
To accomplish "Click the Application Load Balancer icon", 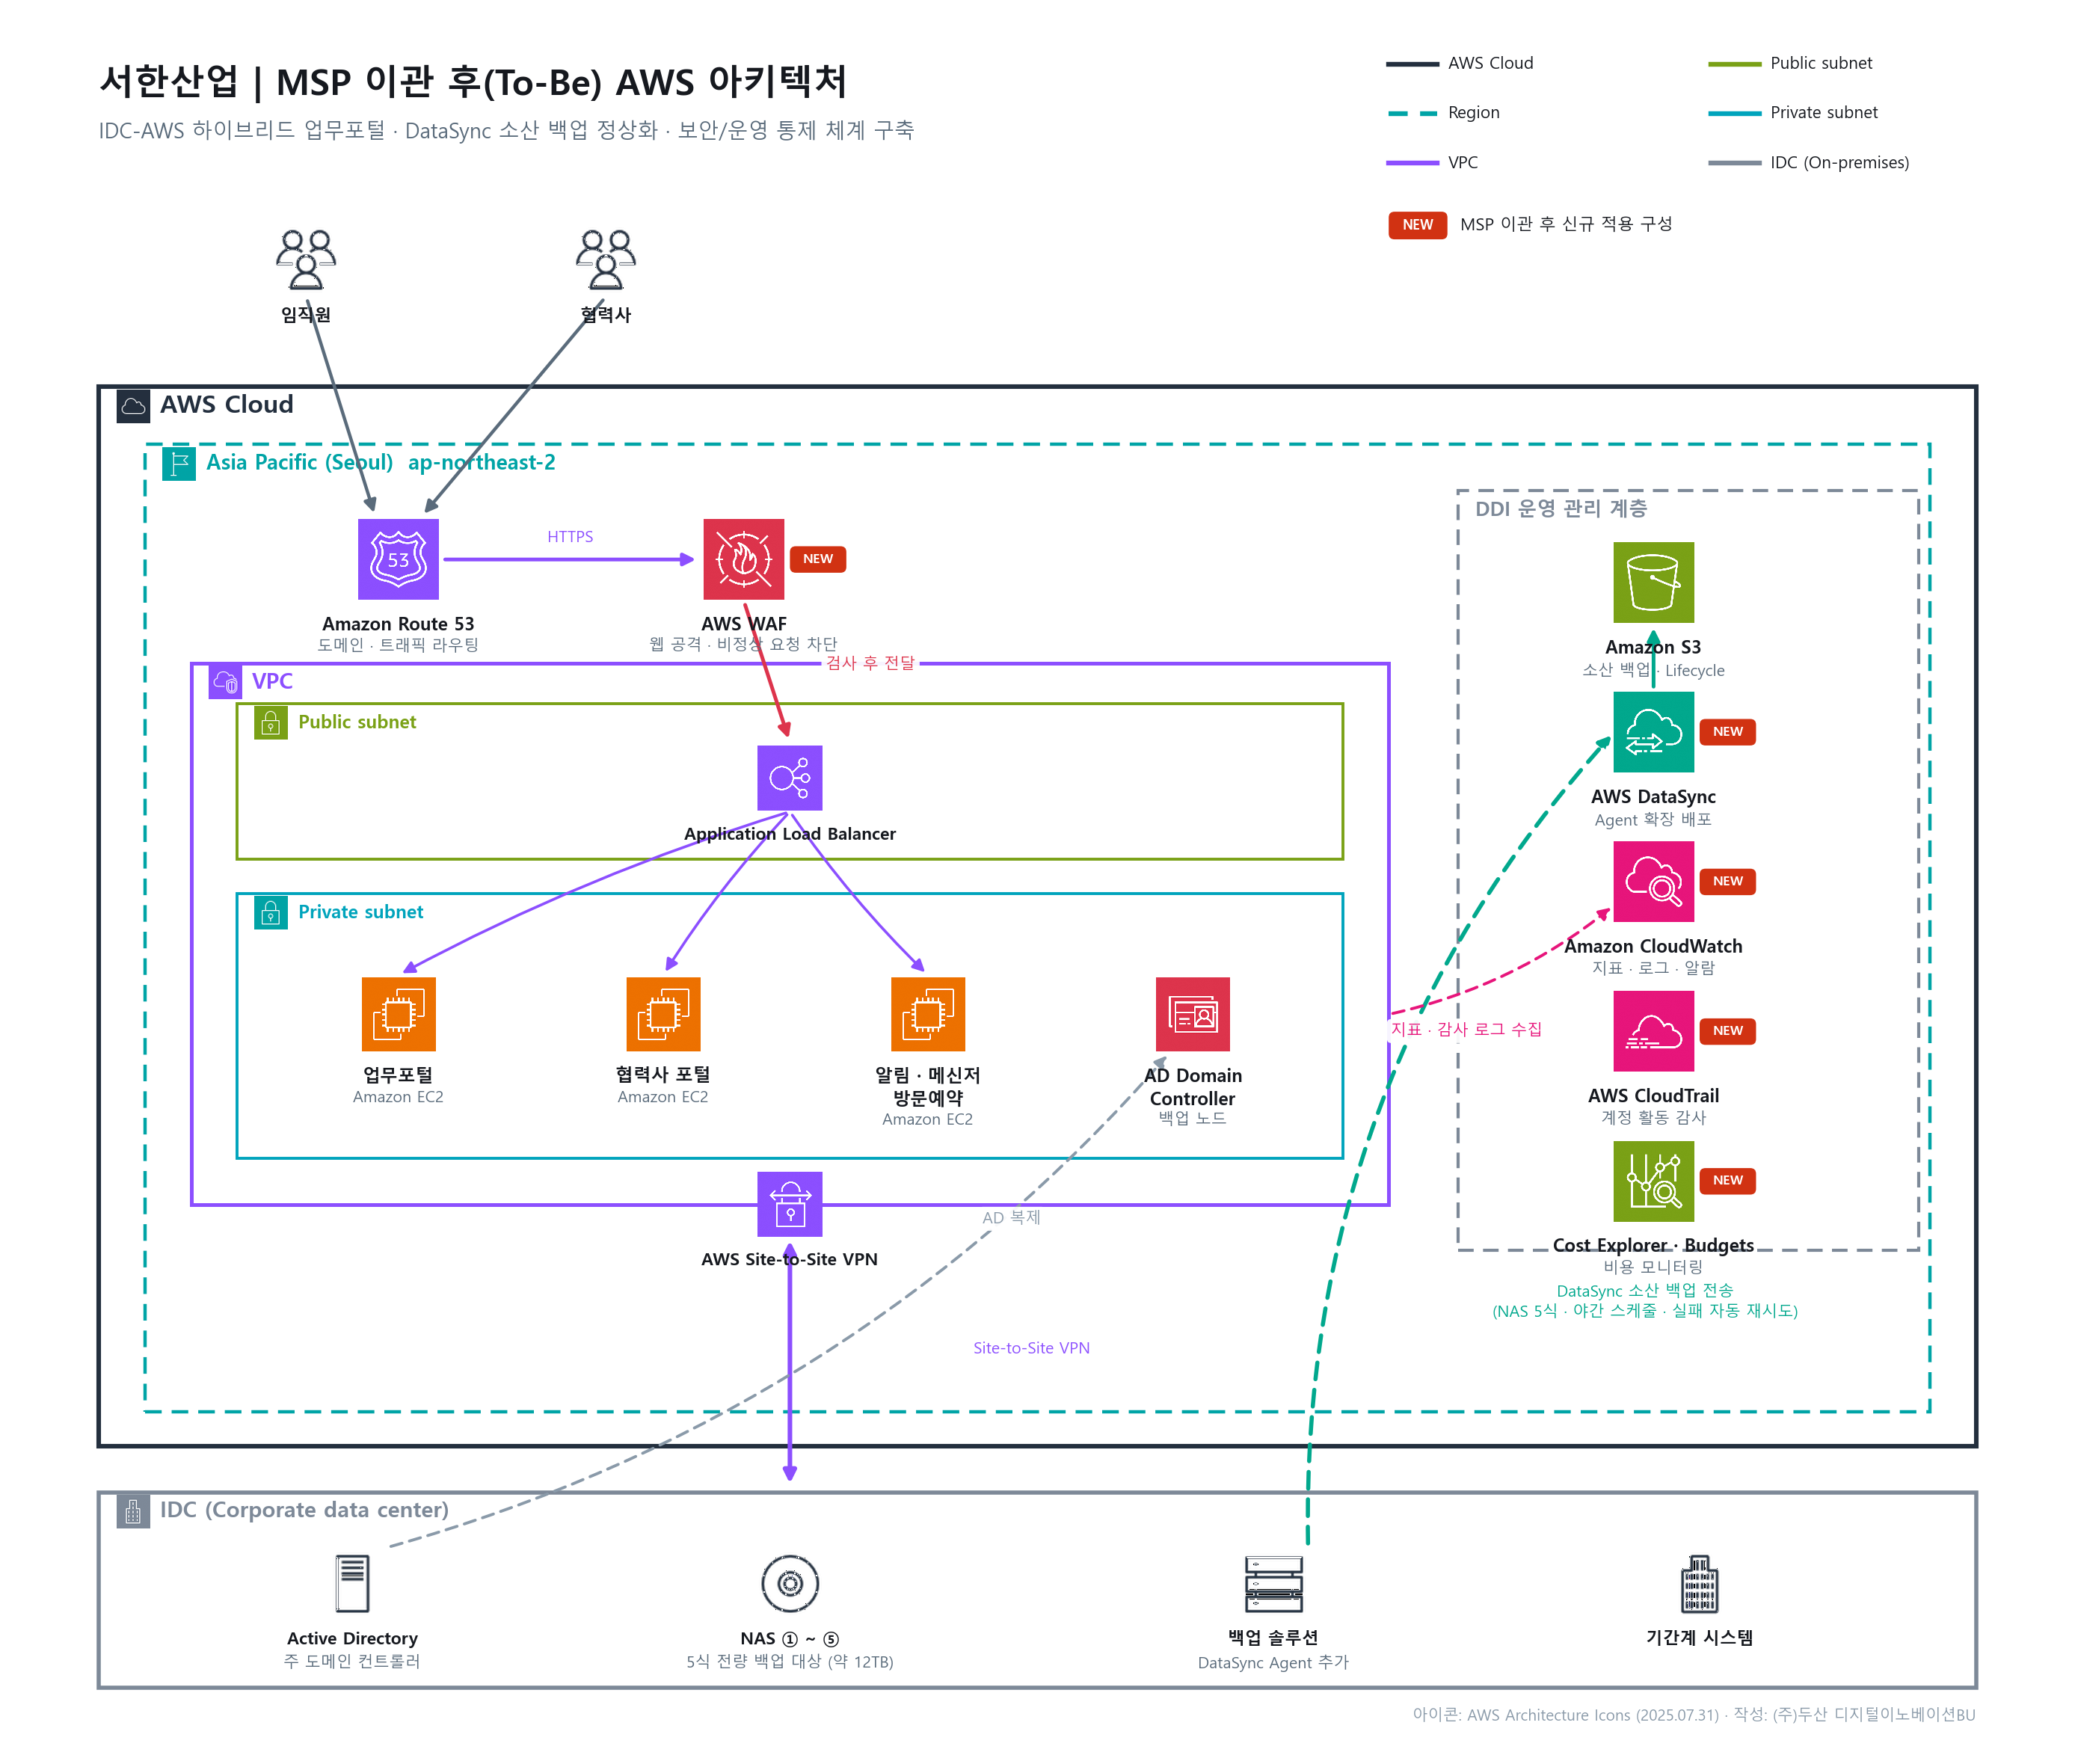I will click(x=789, y=777).
